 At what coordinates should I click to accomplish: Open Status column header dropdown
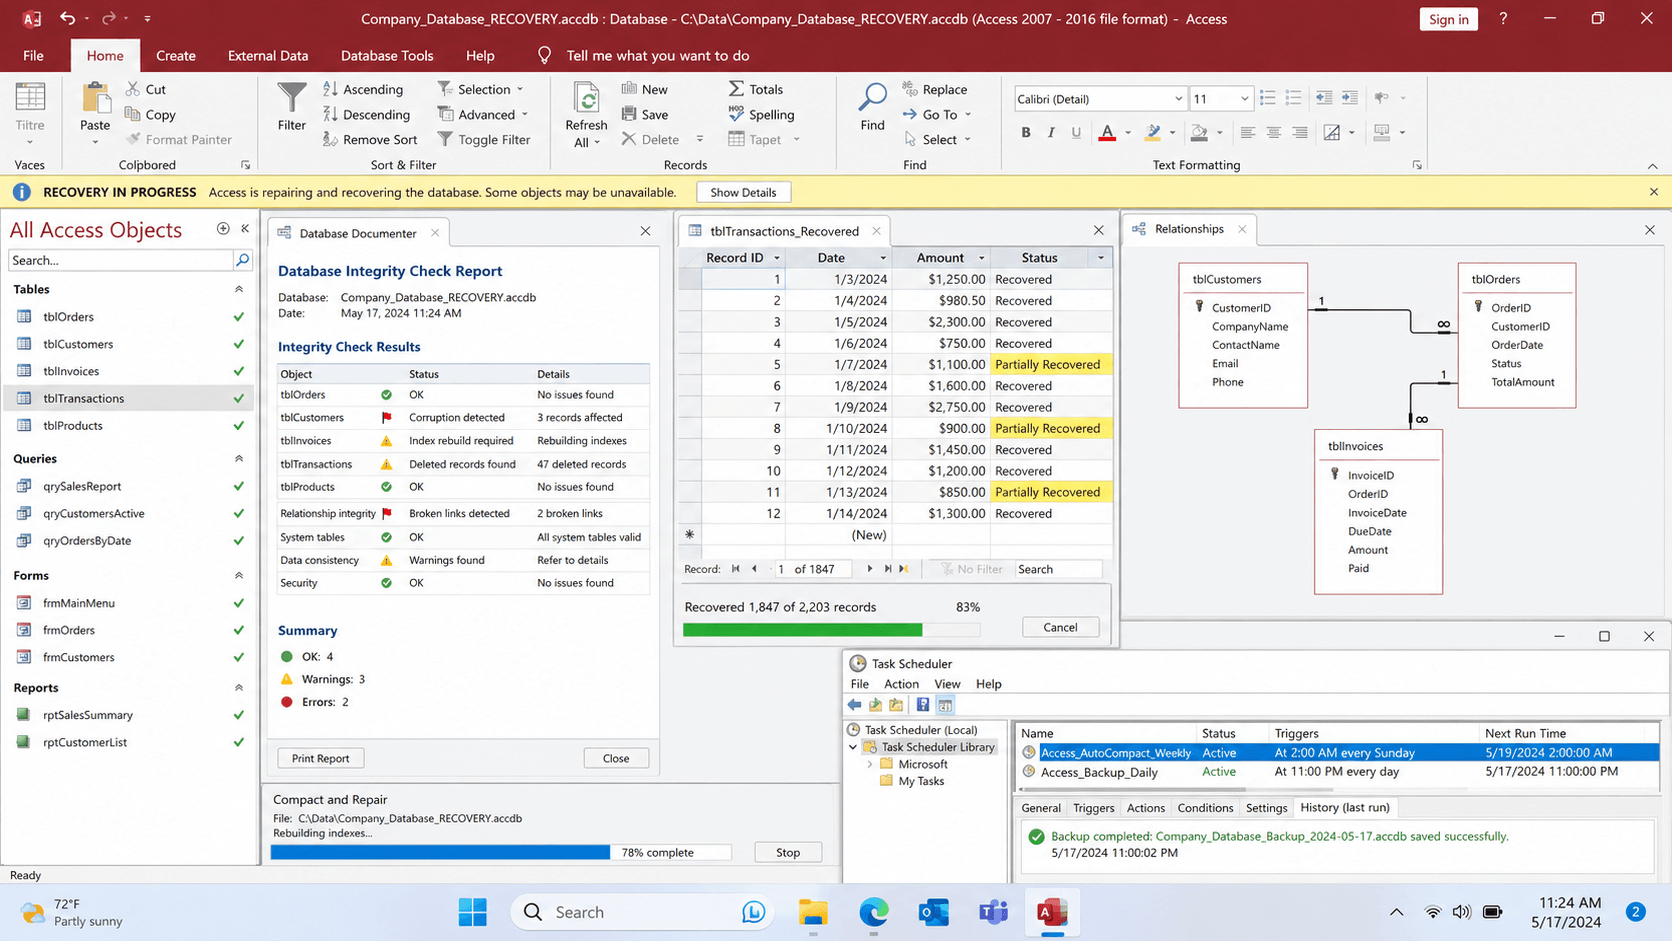point(1101,258)
